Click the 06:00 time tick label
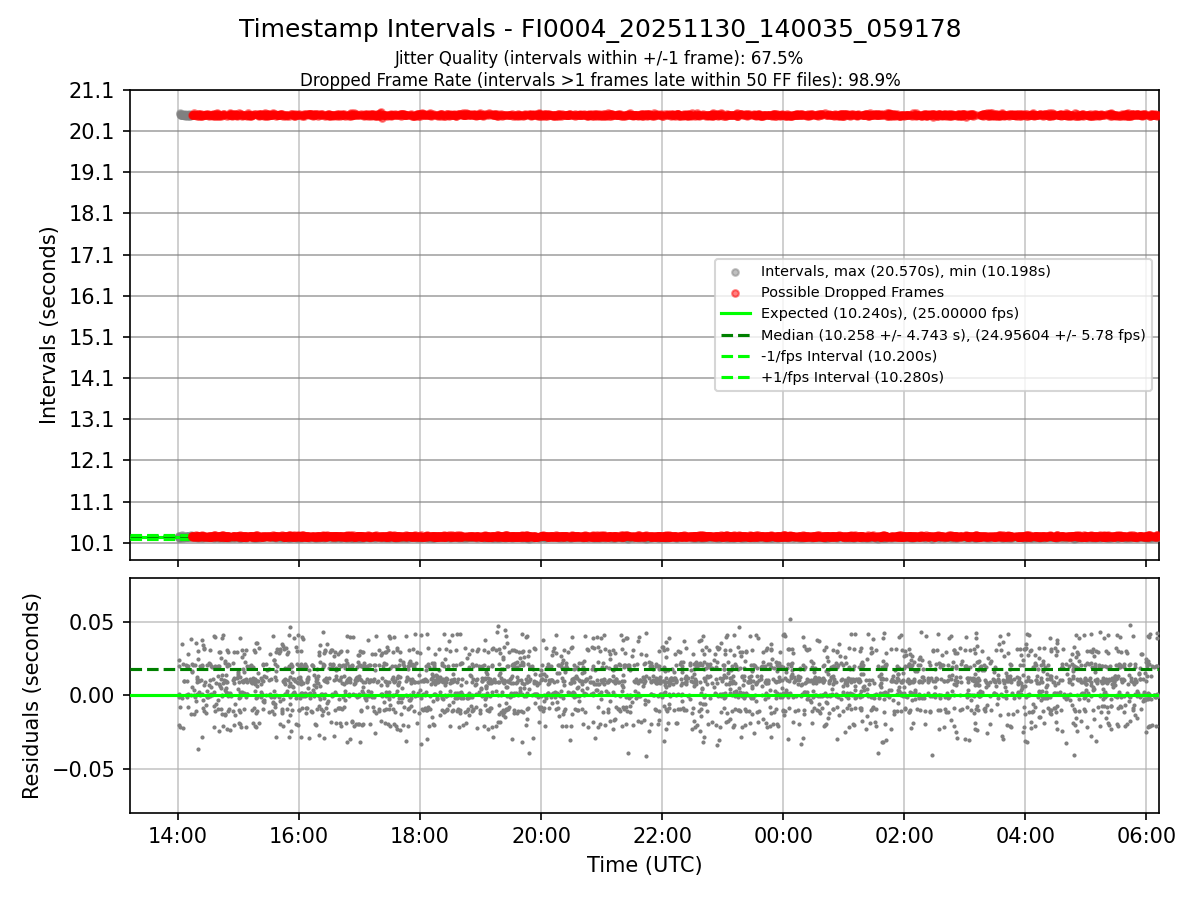Screen dimensions: 1200x900 click(1146, 834)
